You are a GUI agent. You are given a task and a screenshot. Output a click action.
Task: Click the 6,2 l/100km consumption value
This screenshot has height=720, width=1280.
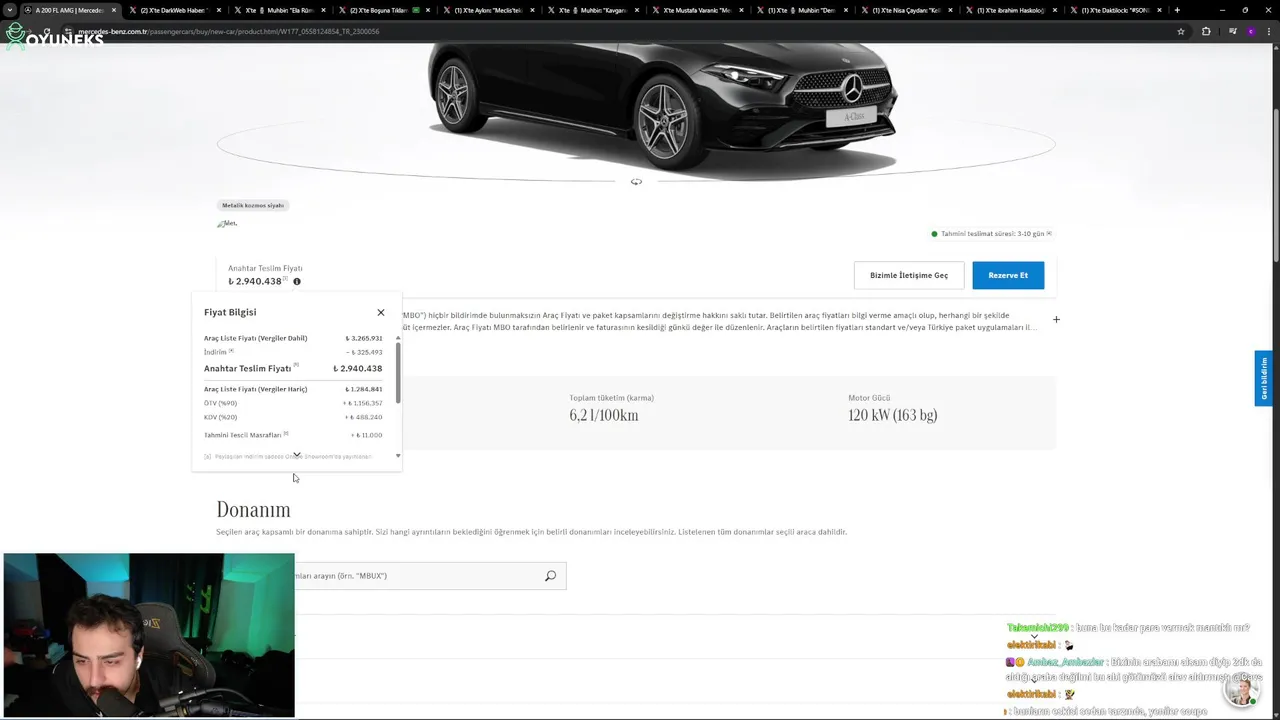(x=604, y=415)
